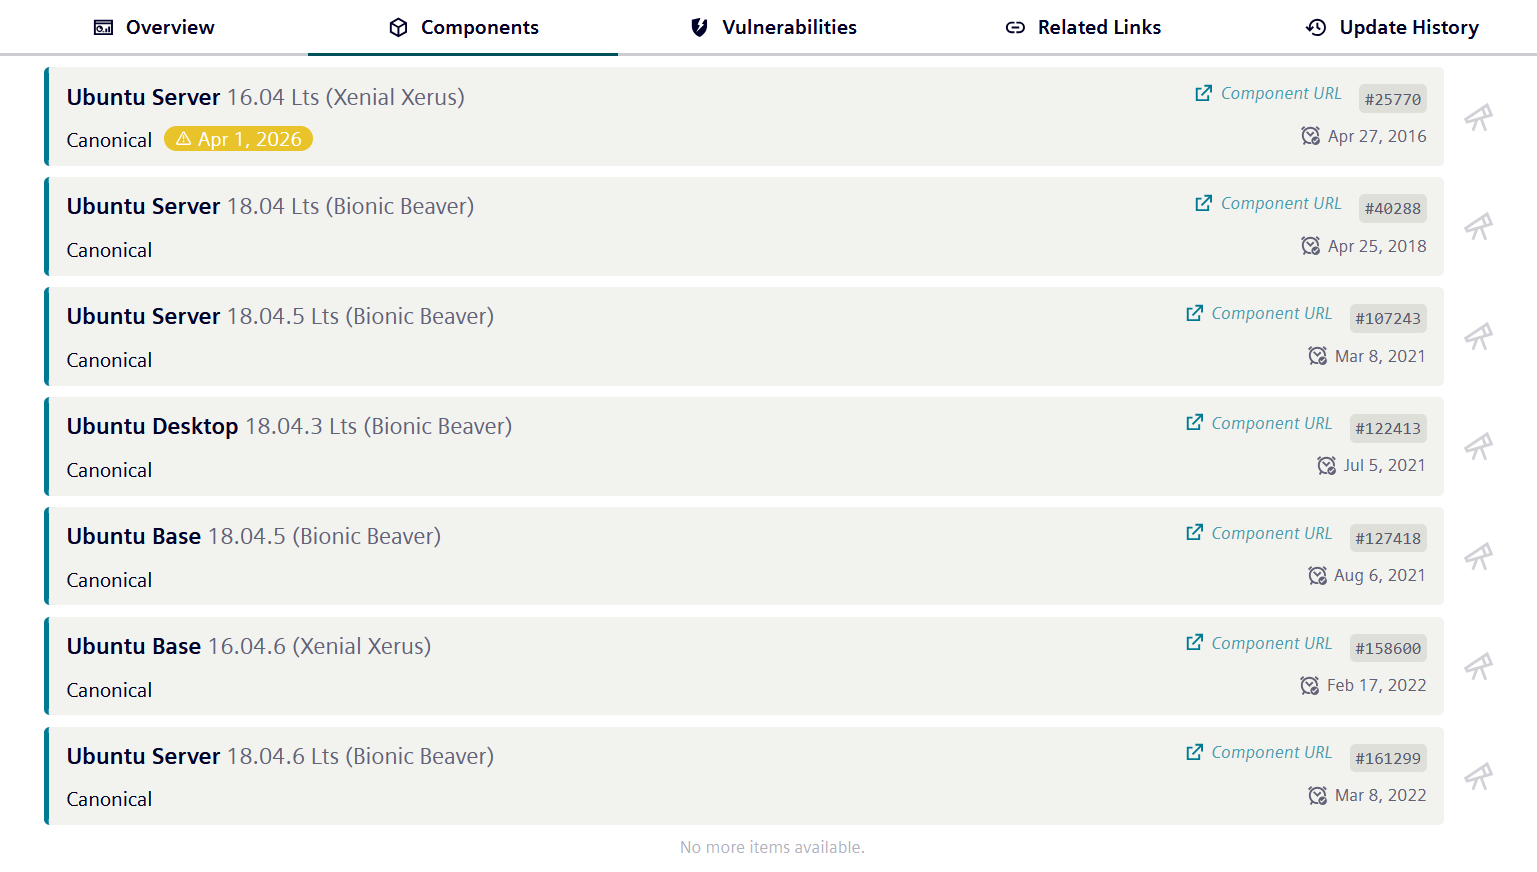The width and height of the screenshot is (1537, 872).
Task: Click the #25770 component ID badge
Action: click(x=1392, y=99)
